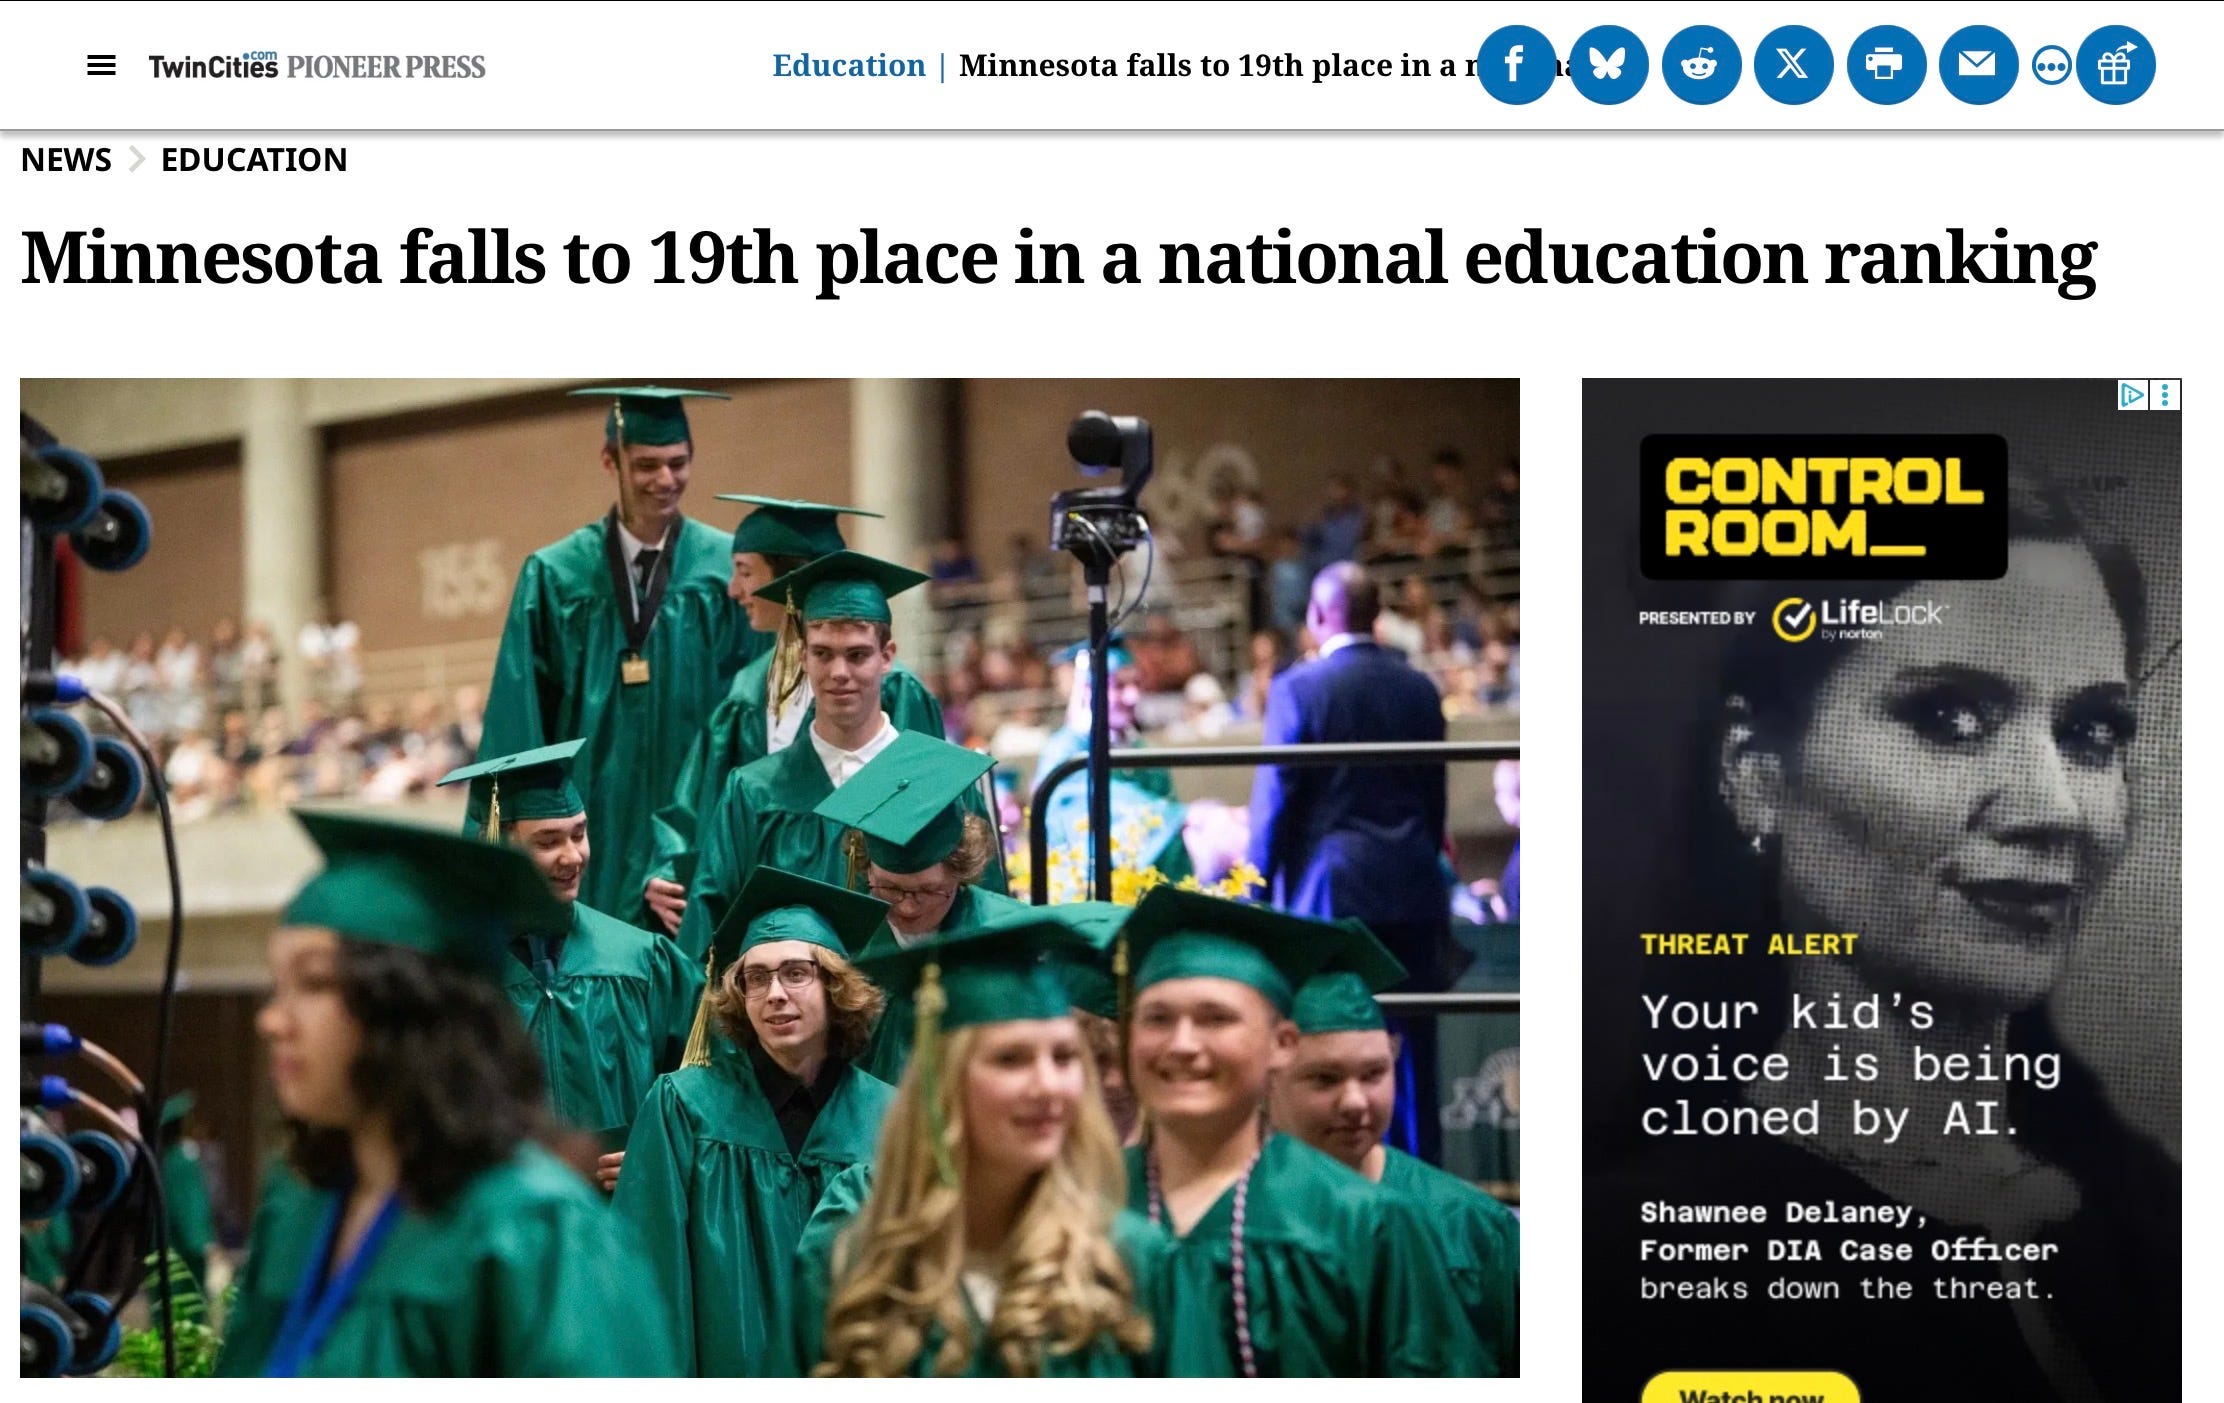The image size is (2224, 1403).
Task: Go to Education section in header
Action: [x=849, y=65]
